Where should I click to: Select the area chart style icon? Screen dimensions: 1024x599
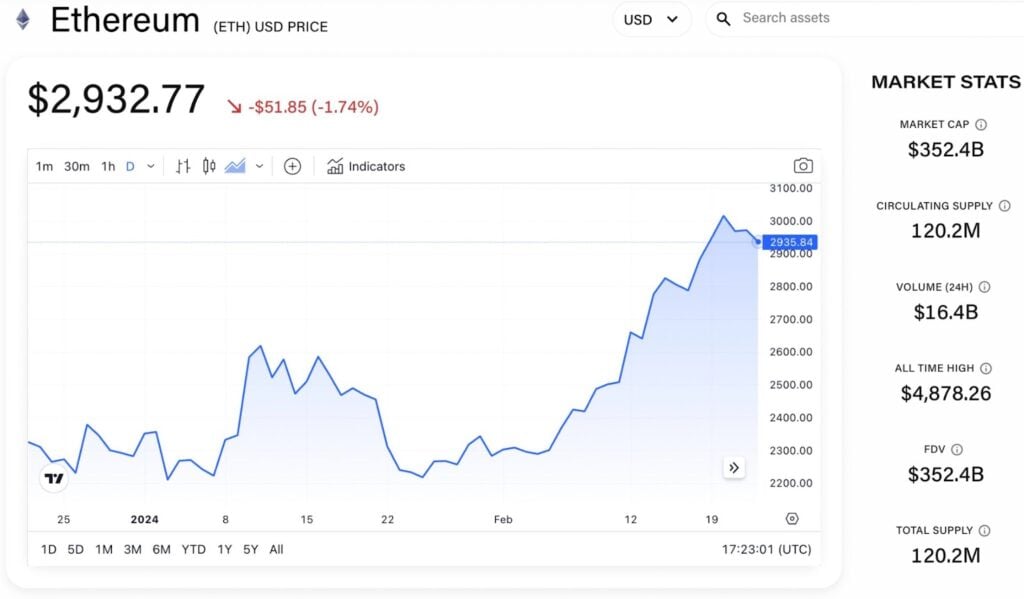[x=235, y=167]
